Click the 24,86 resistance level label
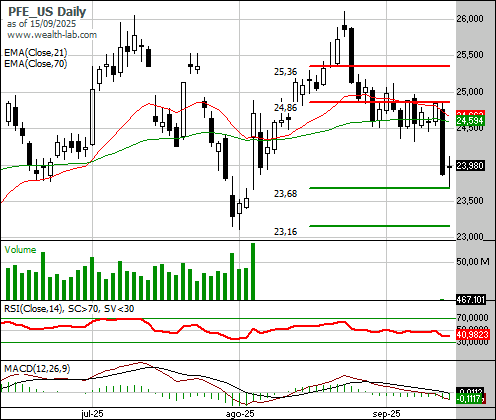The height and width of the screenshot is (420, 496). tap(285, 107)
